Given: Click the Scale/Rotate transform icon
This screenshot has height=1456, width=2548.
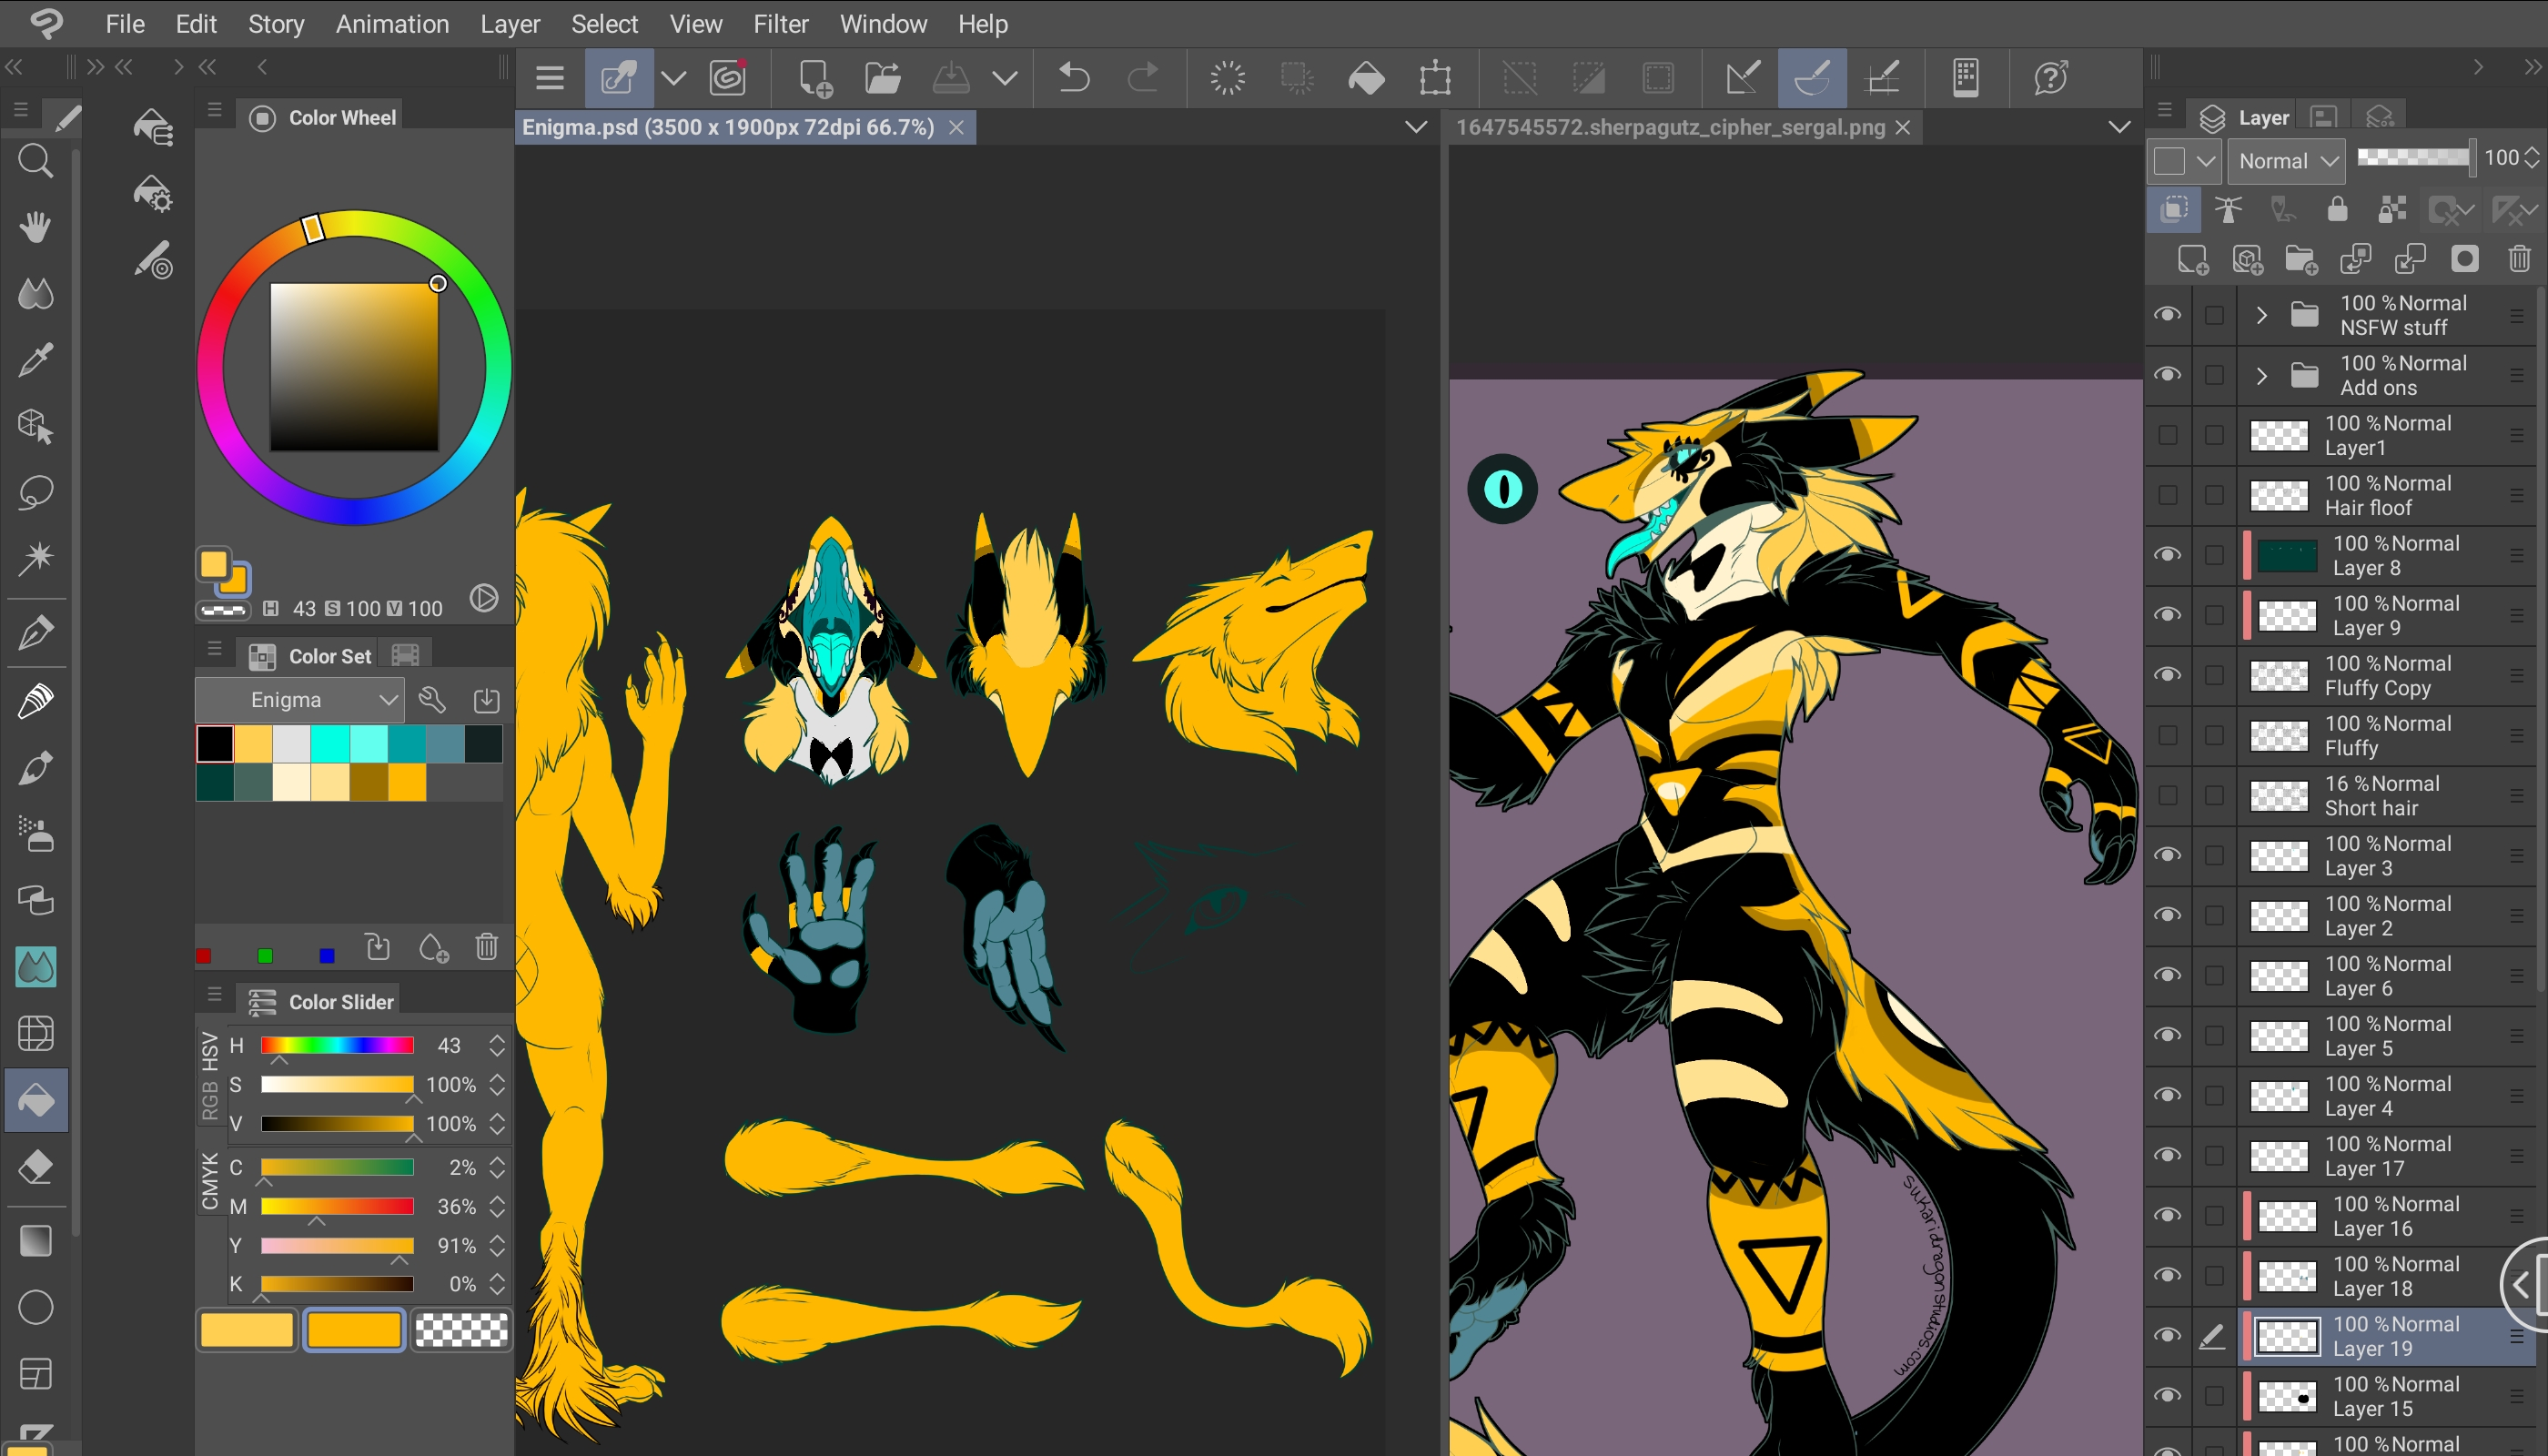Looking at the screenshot, I should coord(1435,78).
